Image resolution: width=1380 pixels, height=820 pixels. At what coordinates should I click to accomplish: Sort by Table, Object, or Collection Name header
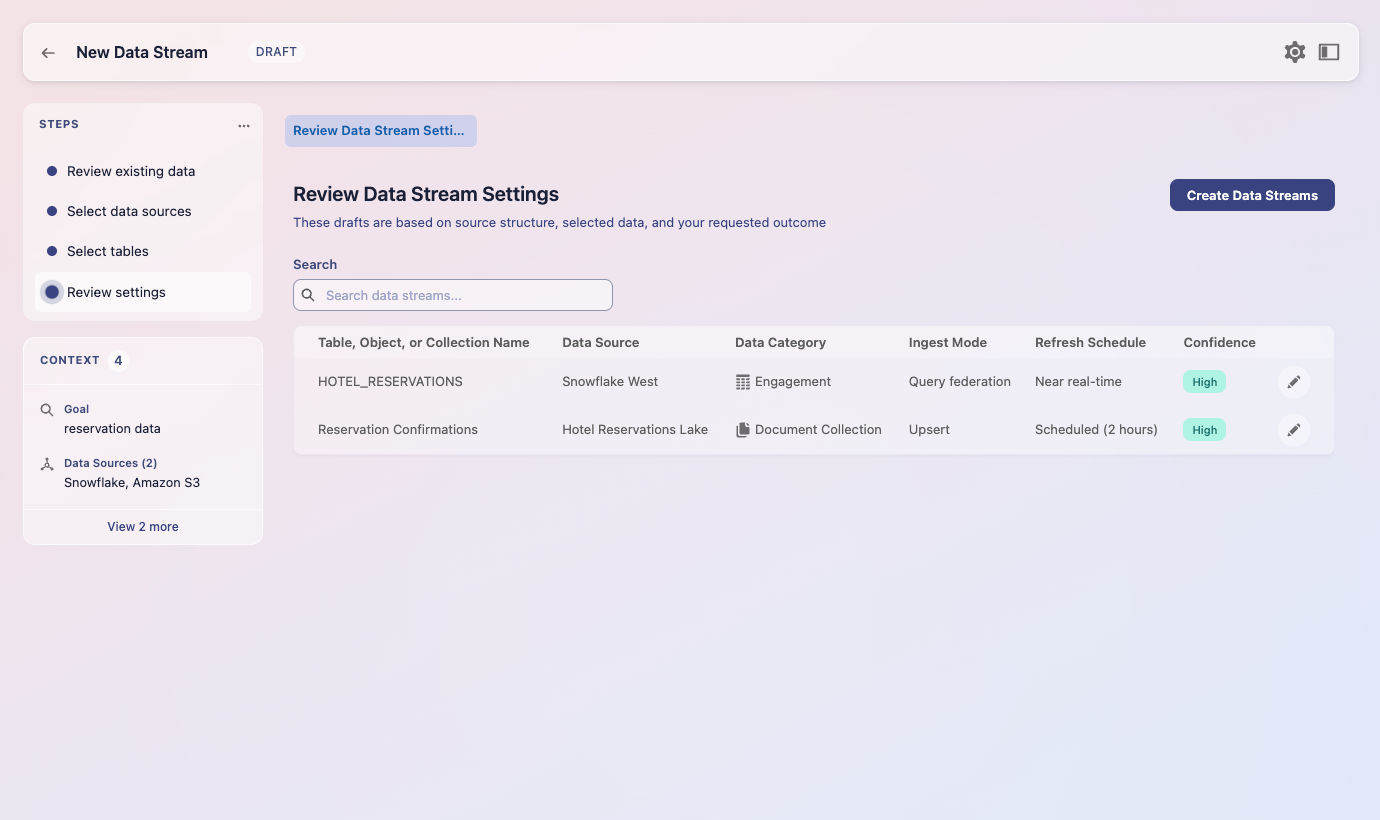(424, 342)
